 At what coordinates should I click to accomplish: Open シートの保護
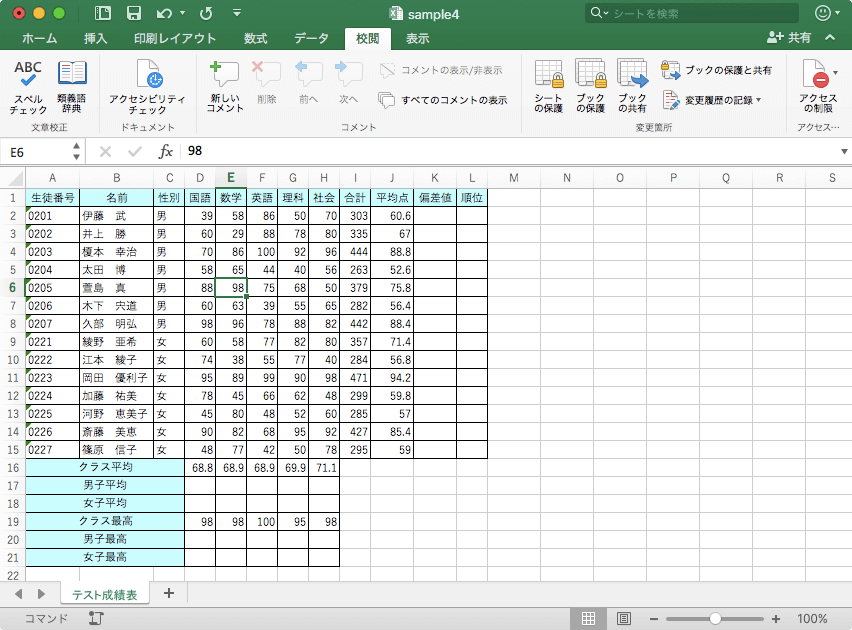point(548,87)
